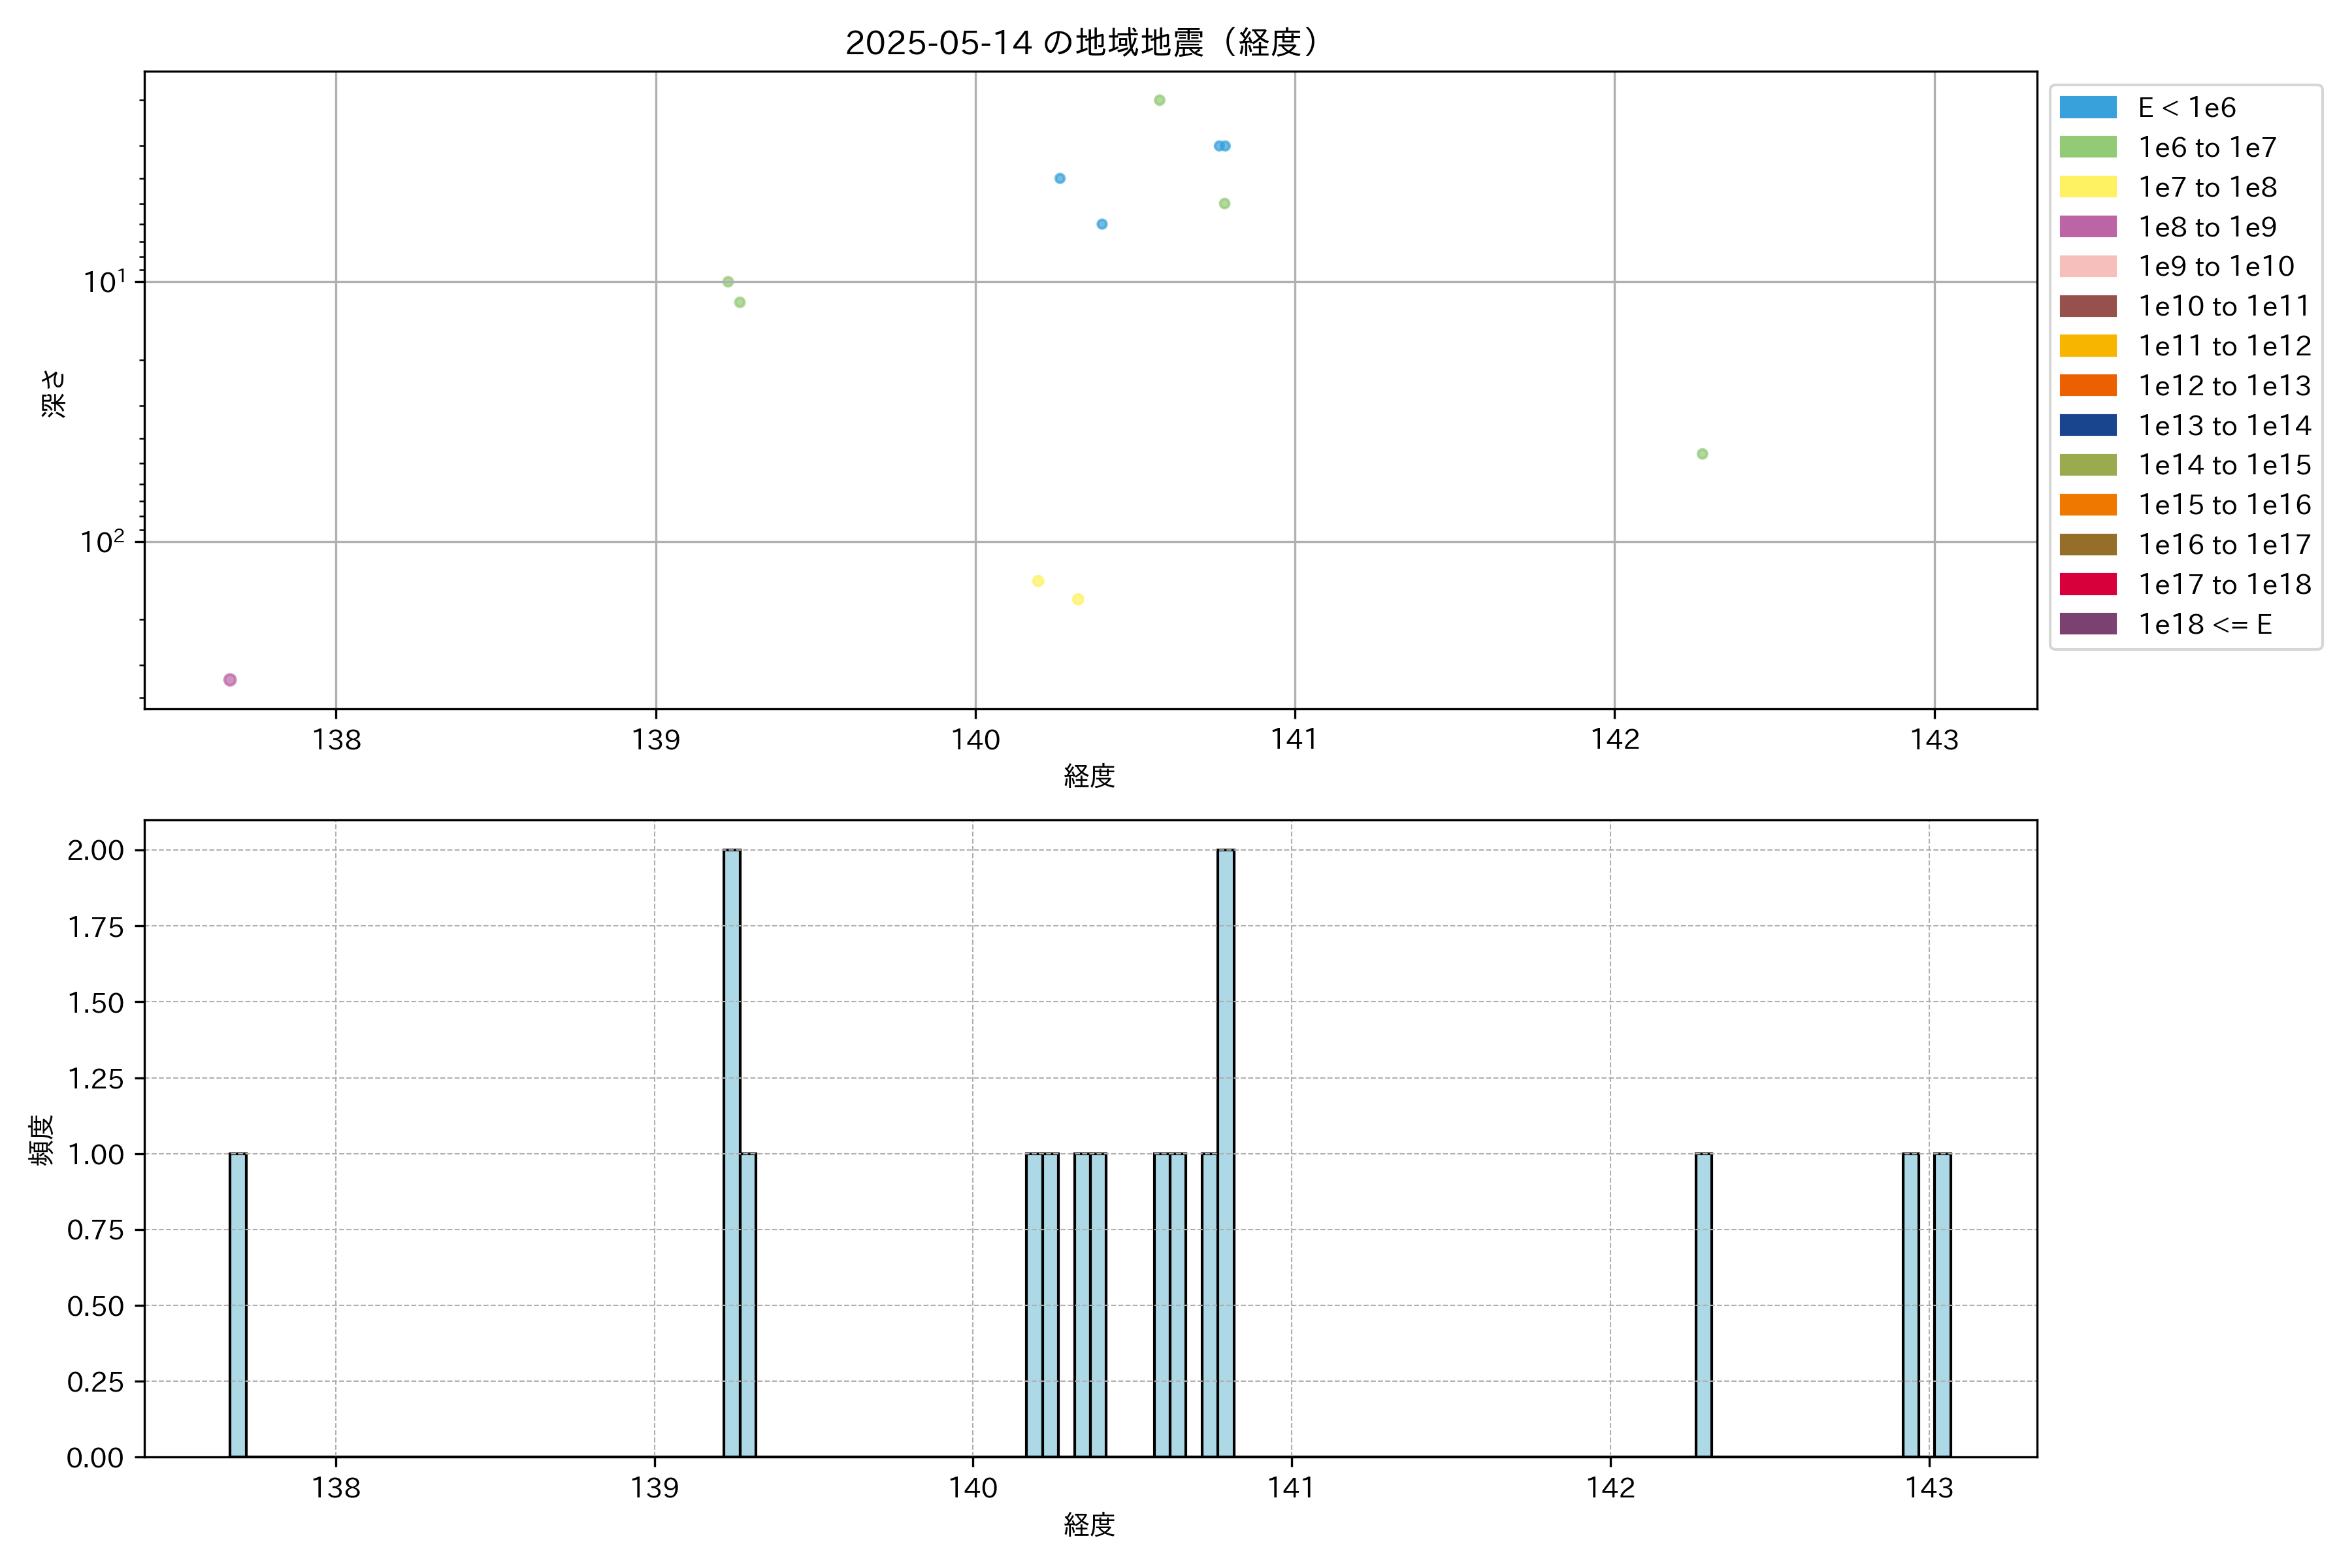2352x1568 pixels.
Task: Click the green scatter point near longitude 142.3
Action: (1702, 454)
